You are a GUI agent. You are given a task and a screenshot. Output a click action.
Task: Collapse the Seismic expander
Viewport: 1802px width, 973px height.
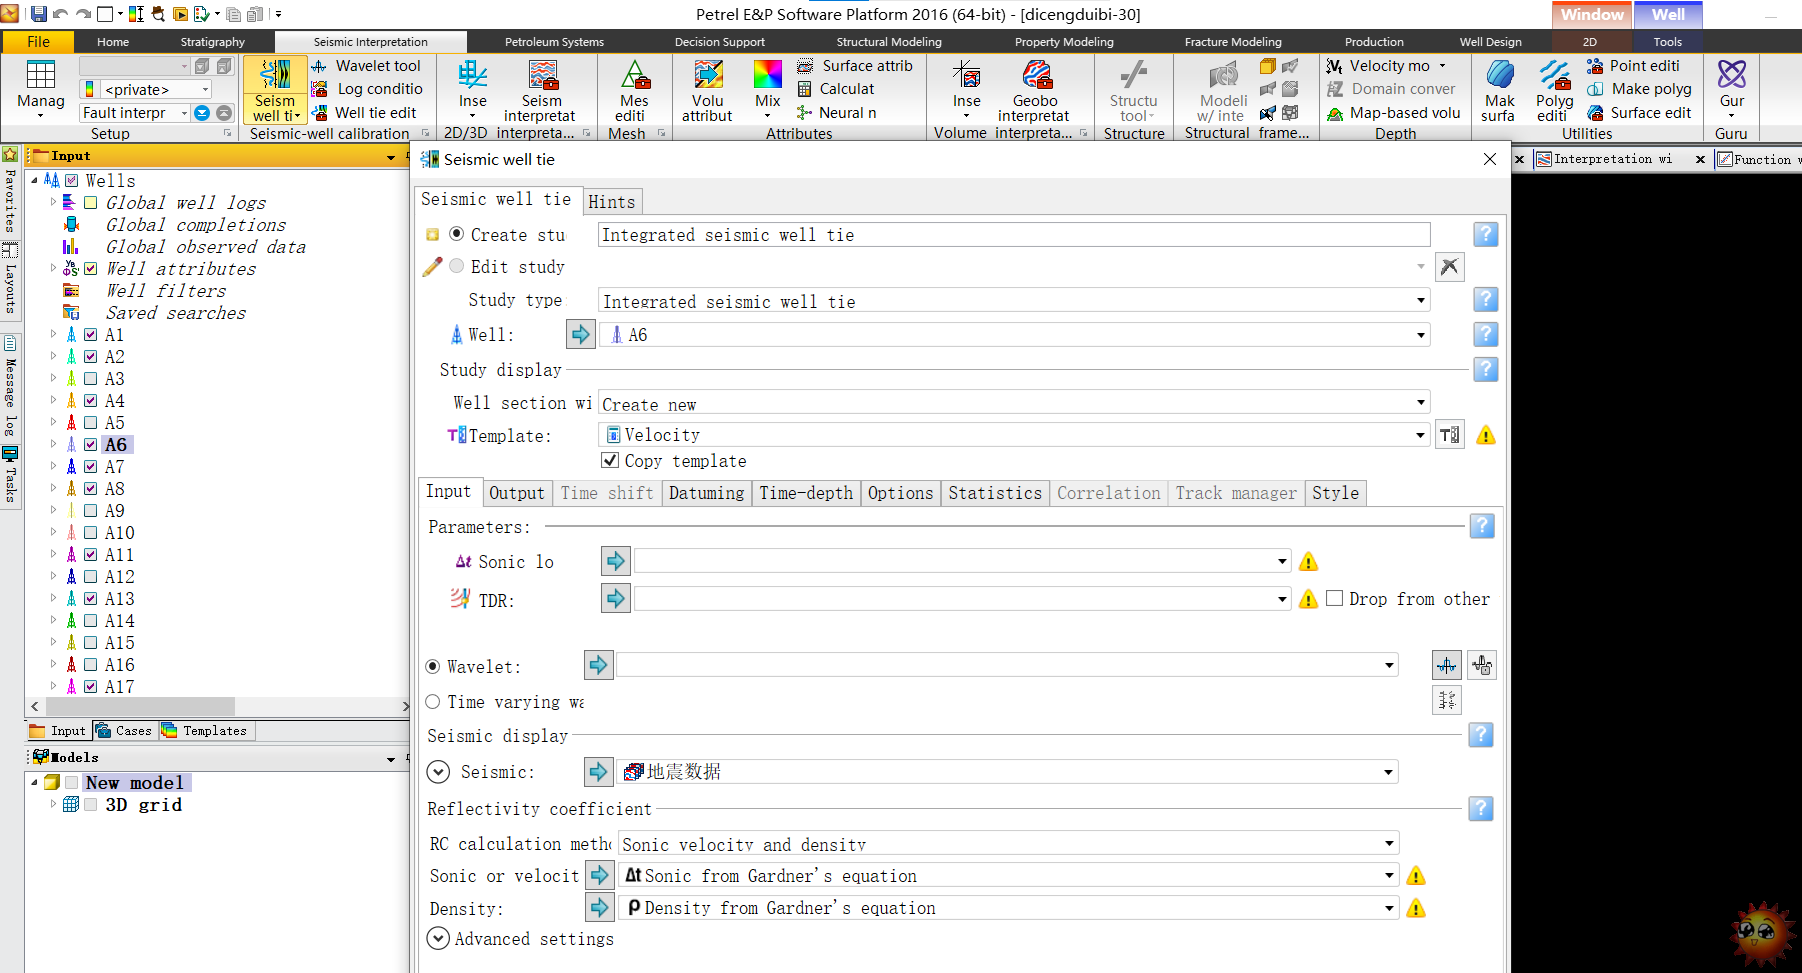pos(438,772)
